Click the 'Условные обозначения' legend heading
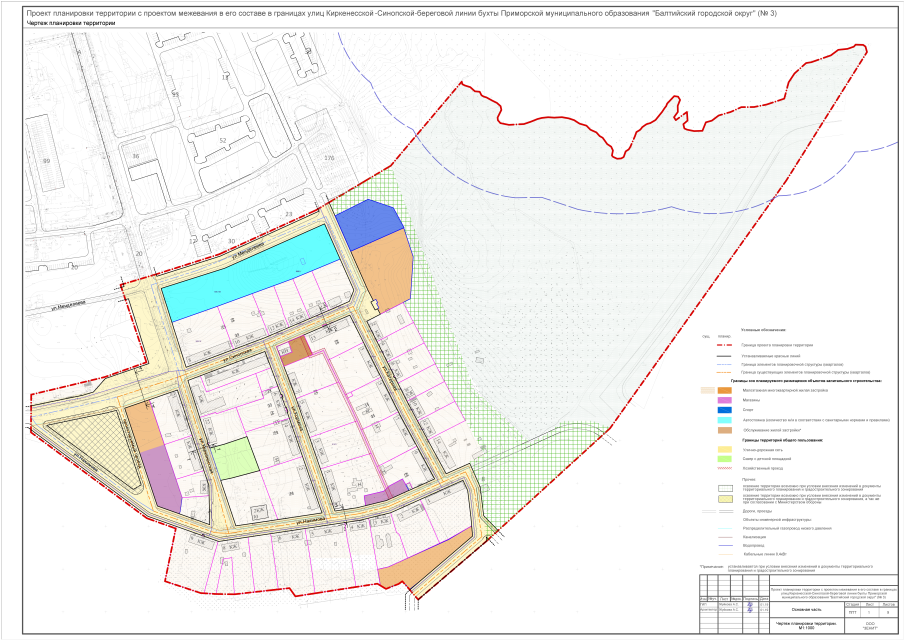This screenshot has width=905, height=640. pyautogui.click(x=763, y=330)
